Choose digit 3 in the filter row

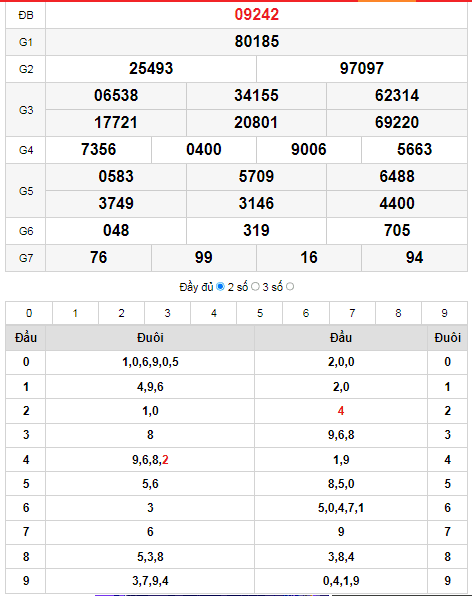(168, 313)
